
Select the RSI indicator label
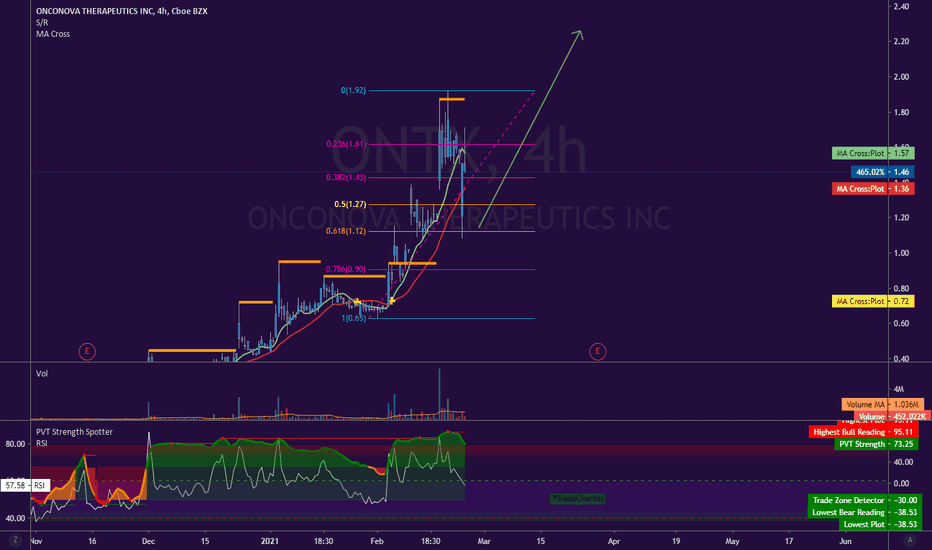(42, 444)
